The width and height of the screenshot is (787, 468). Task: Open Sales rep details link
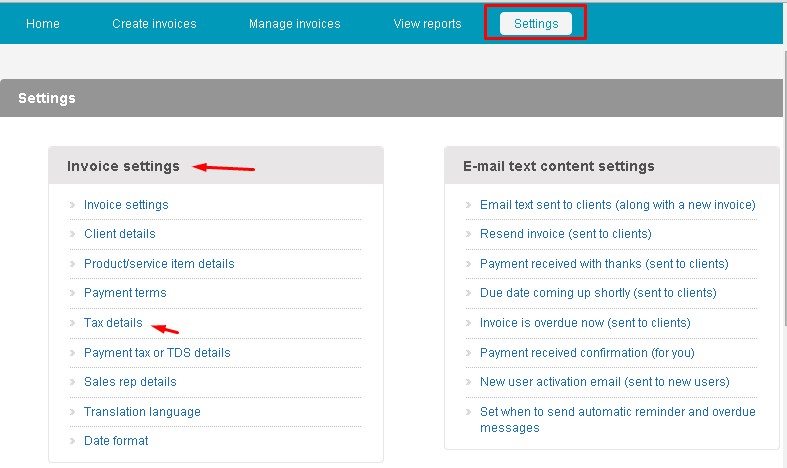[x=130, y=382]
